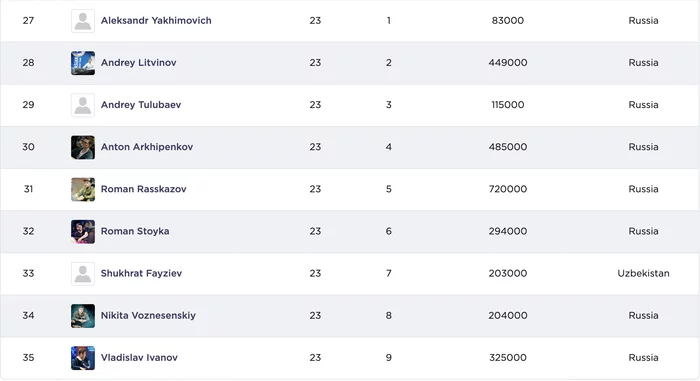Open Anton Arkhipenkov's player page link
Image resolution: width=700 pixels, height=381 pixels.
146,147
